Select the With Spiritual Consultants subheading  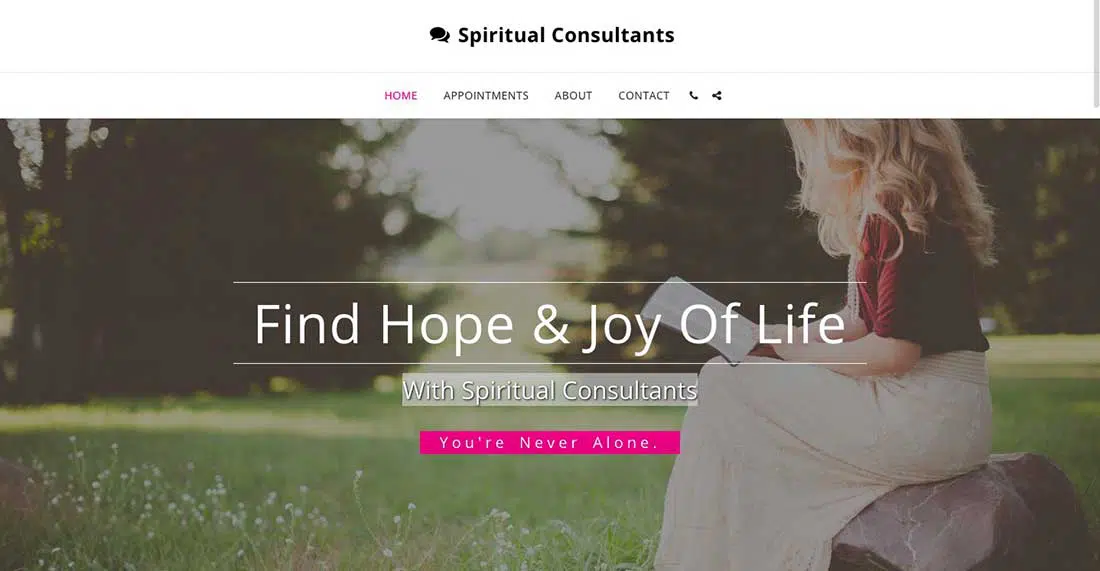click(550, 390)
